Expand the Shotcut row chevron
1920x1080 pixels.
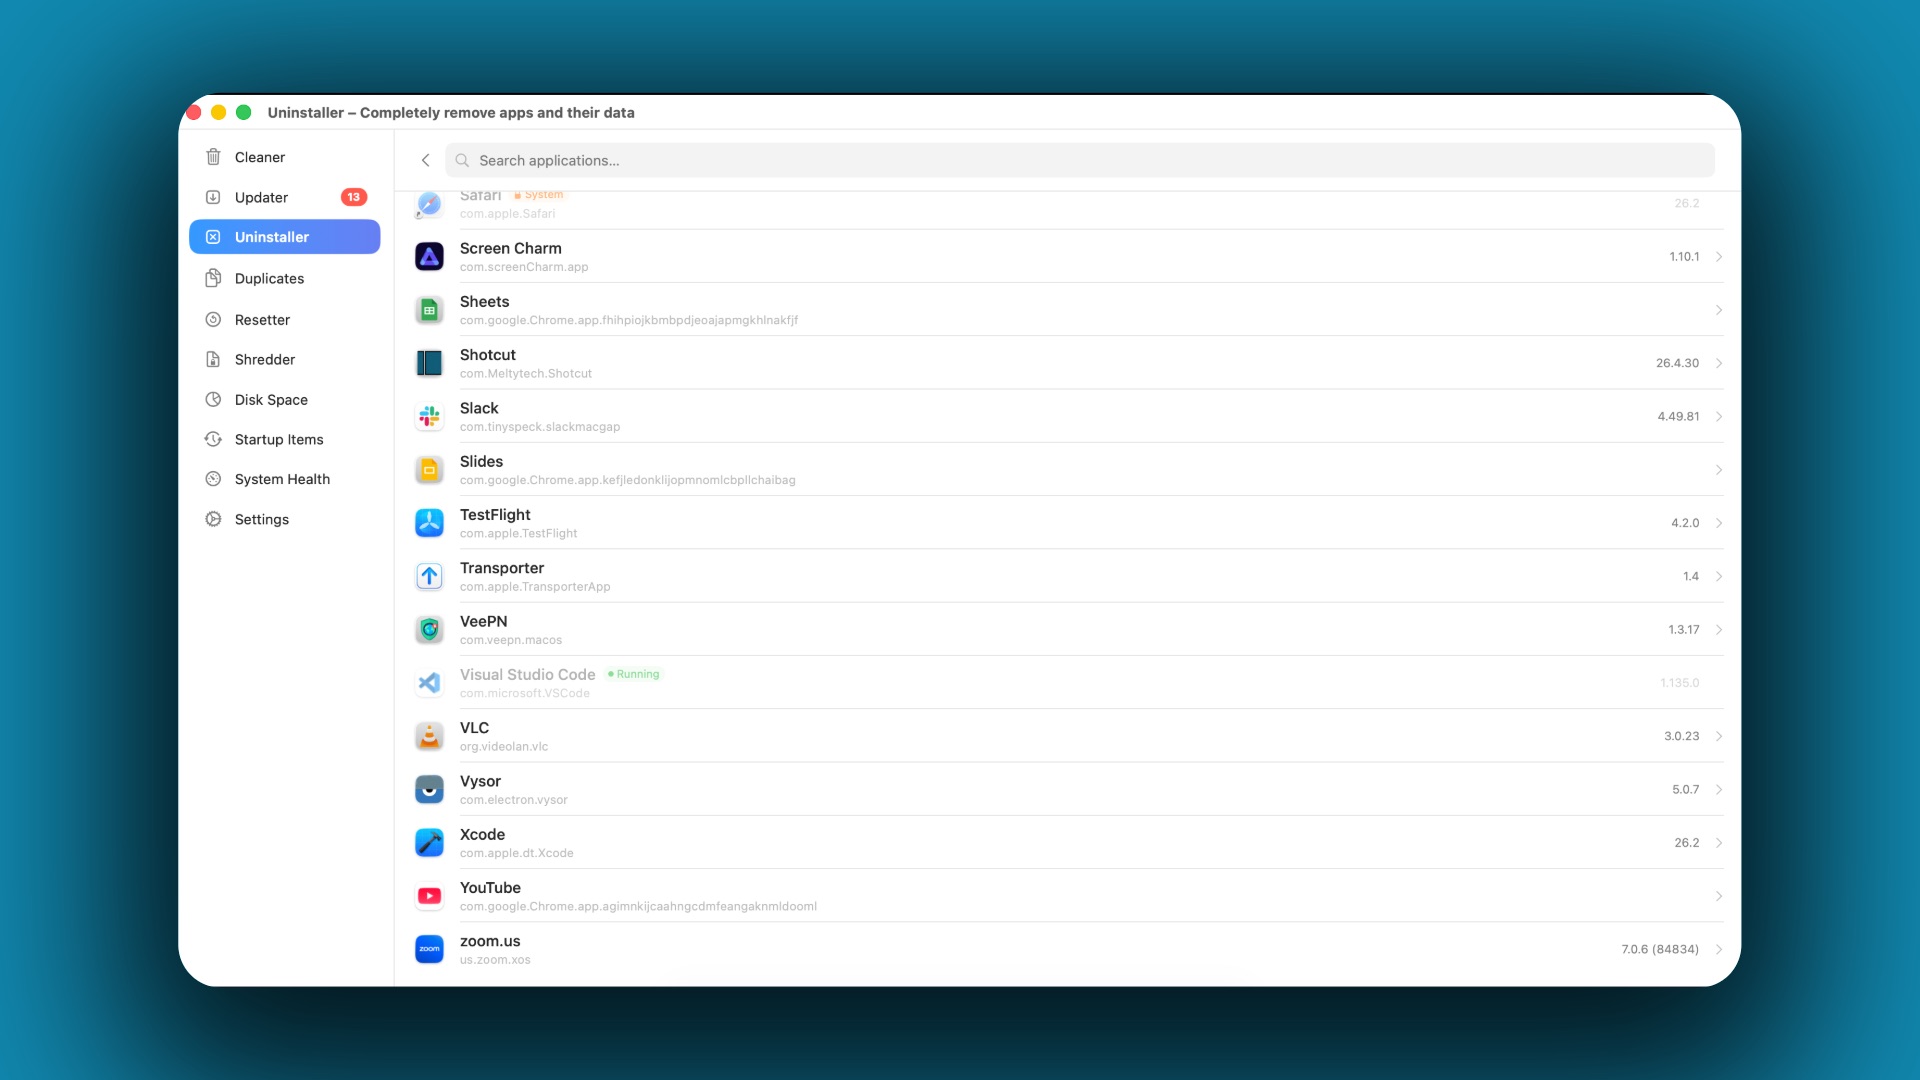1718,363
